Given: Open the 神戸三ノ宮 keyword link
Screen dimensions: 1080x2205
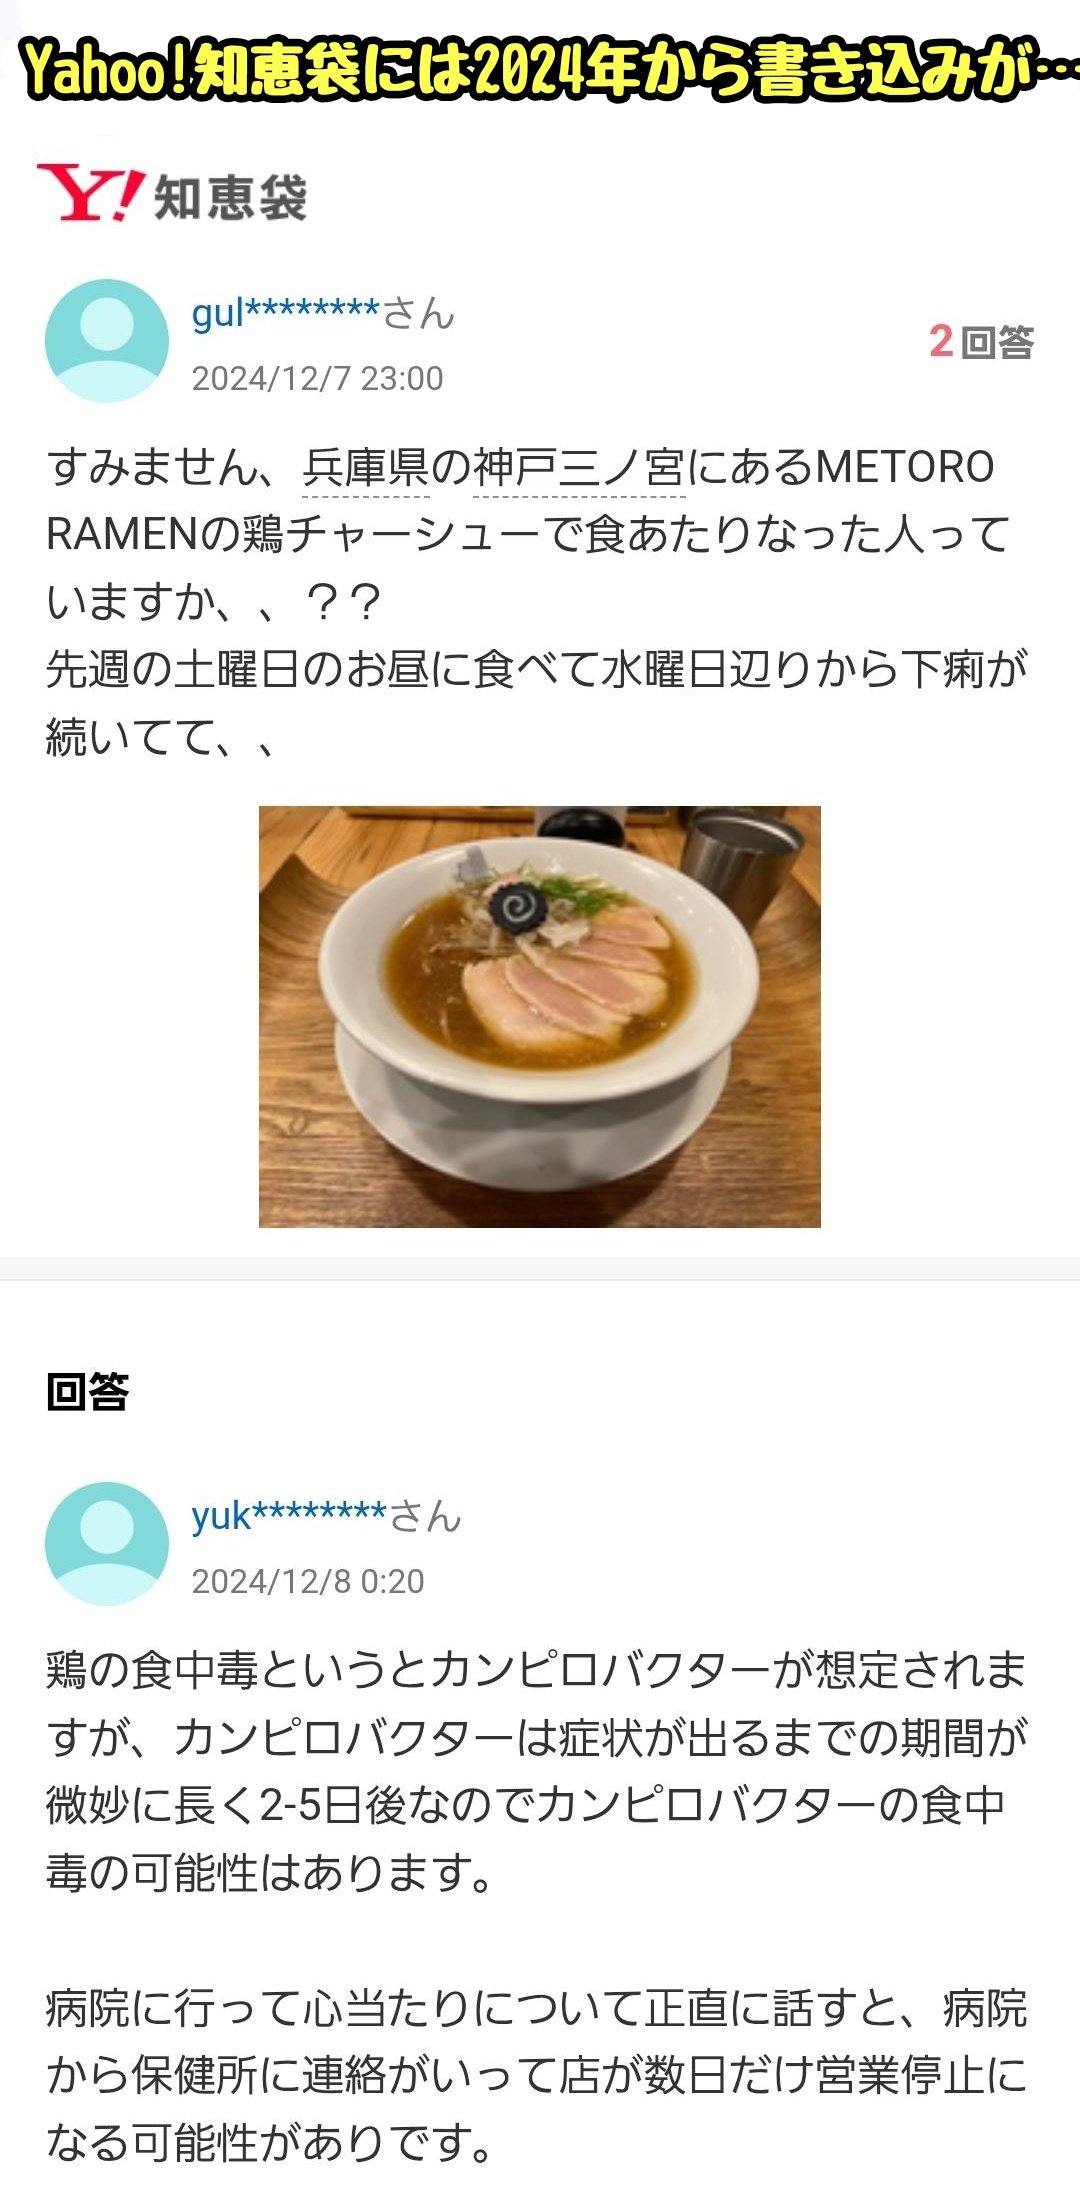Looking at the screenshot, I should click(579, 467).
